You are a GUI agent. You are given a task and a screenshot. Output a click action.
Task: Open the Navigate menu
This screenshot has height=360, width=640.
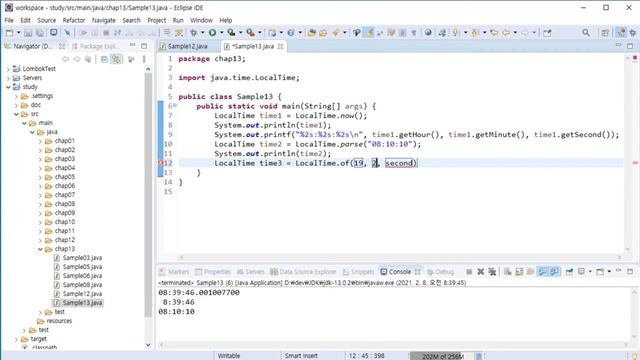click(x=104, y=20)
